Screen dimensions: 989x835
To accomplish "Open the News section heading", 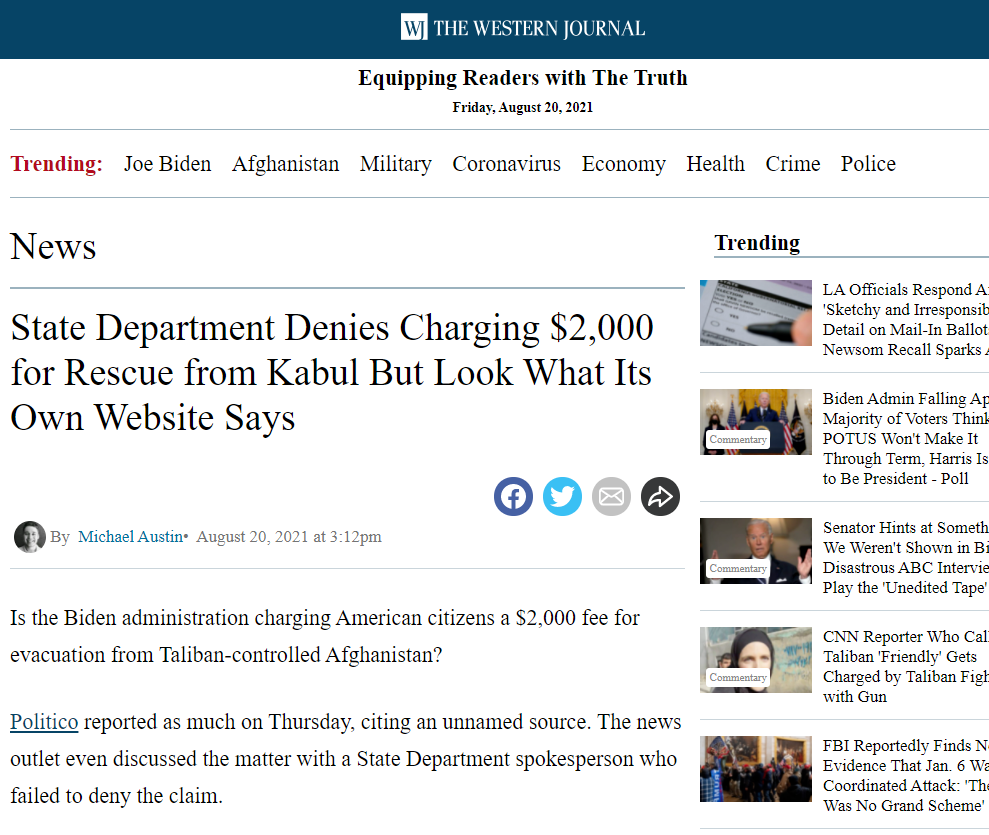I will [x=53, y=246].
